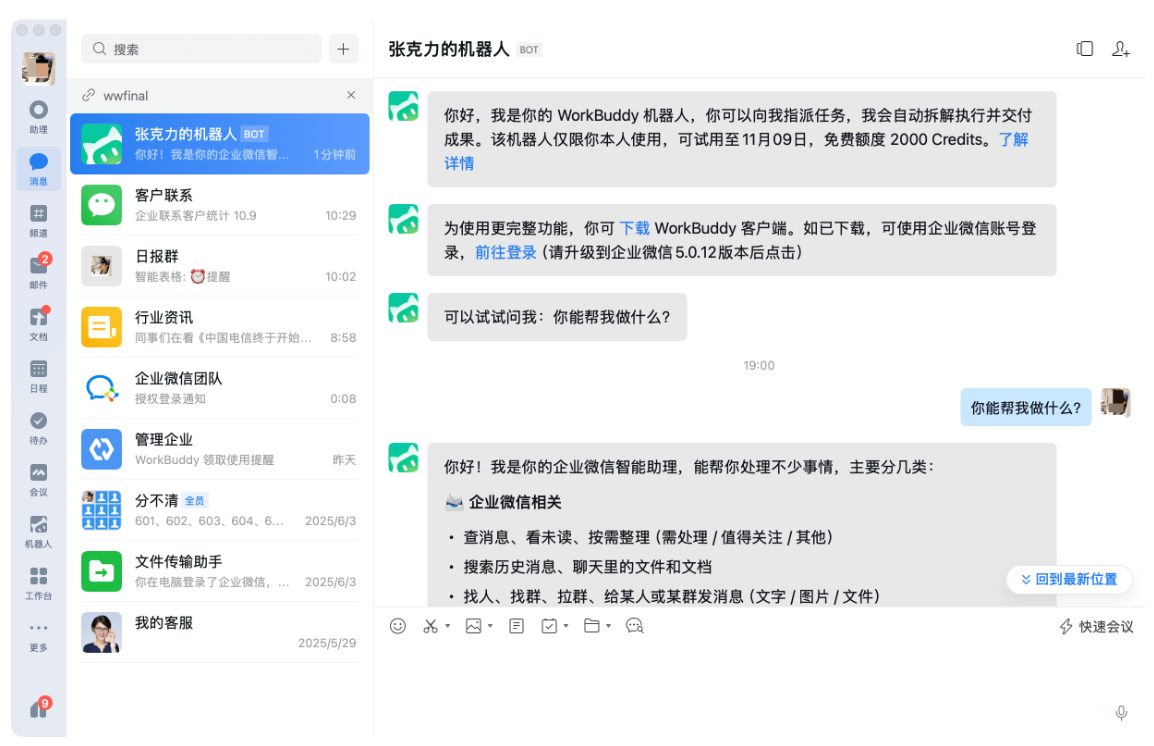Open the emoji picker in the input toolbar
This screenshot has width=1154, height=746.
point(397,626)
